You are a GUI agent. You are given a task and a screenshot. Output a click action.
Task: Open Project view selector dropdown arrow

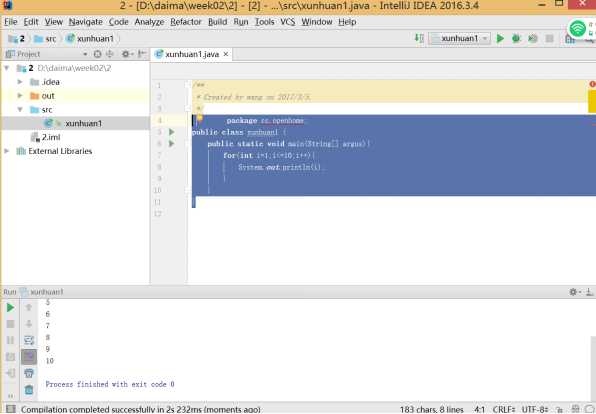click(x=85, y=54)
